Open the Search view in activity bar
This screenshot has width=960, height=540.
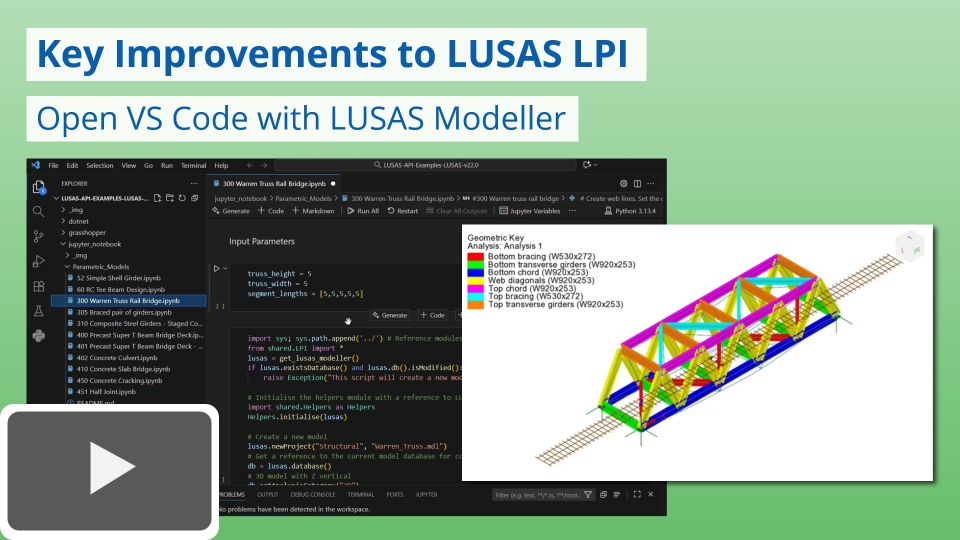[38, 211]
